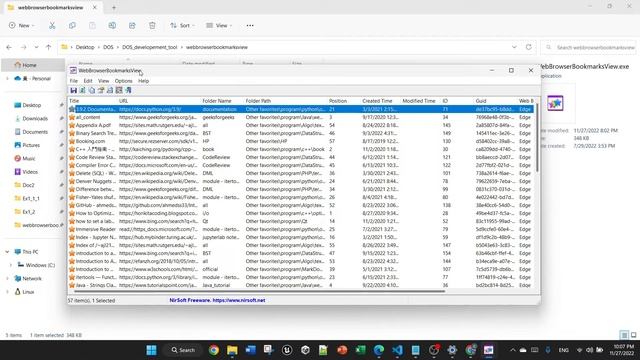Expand the Network tree node
This screenshot has height=360, width=640.
[7, 278]
